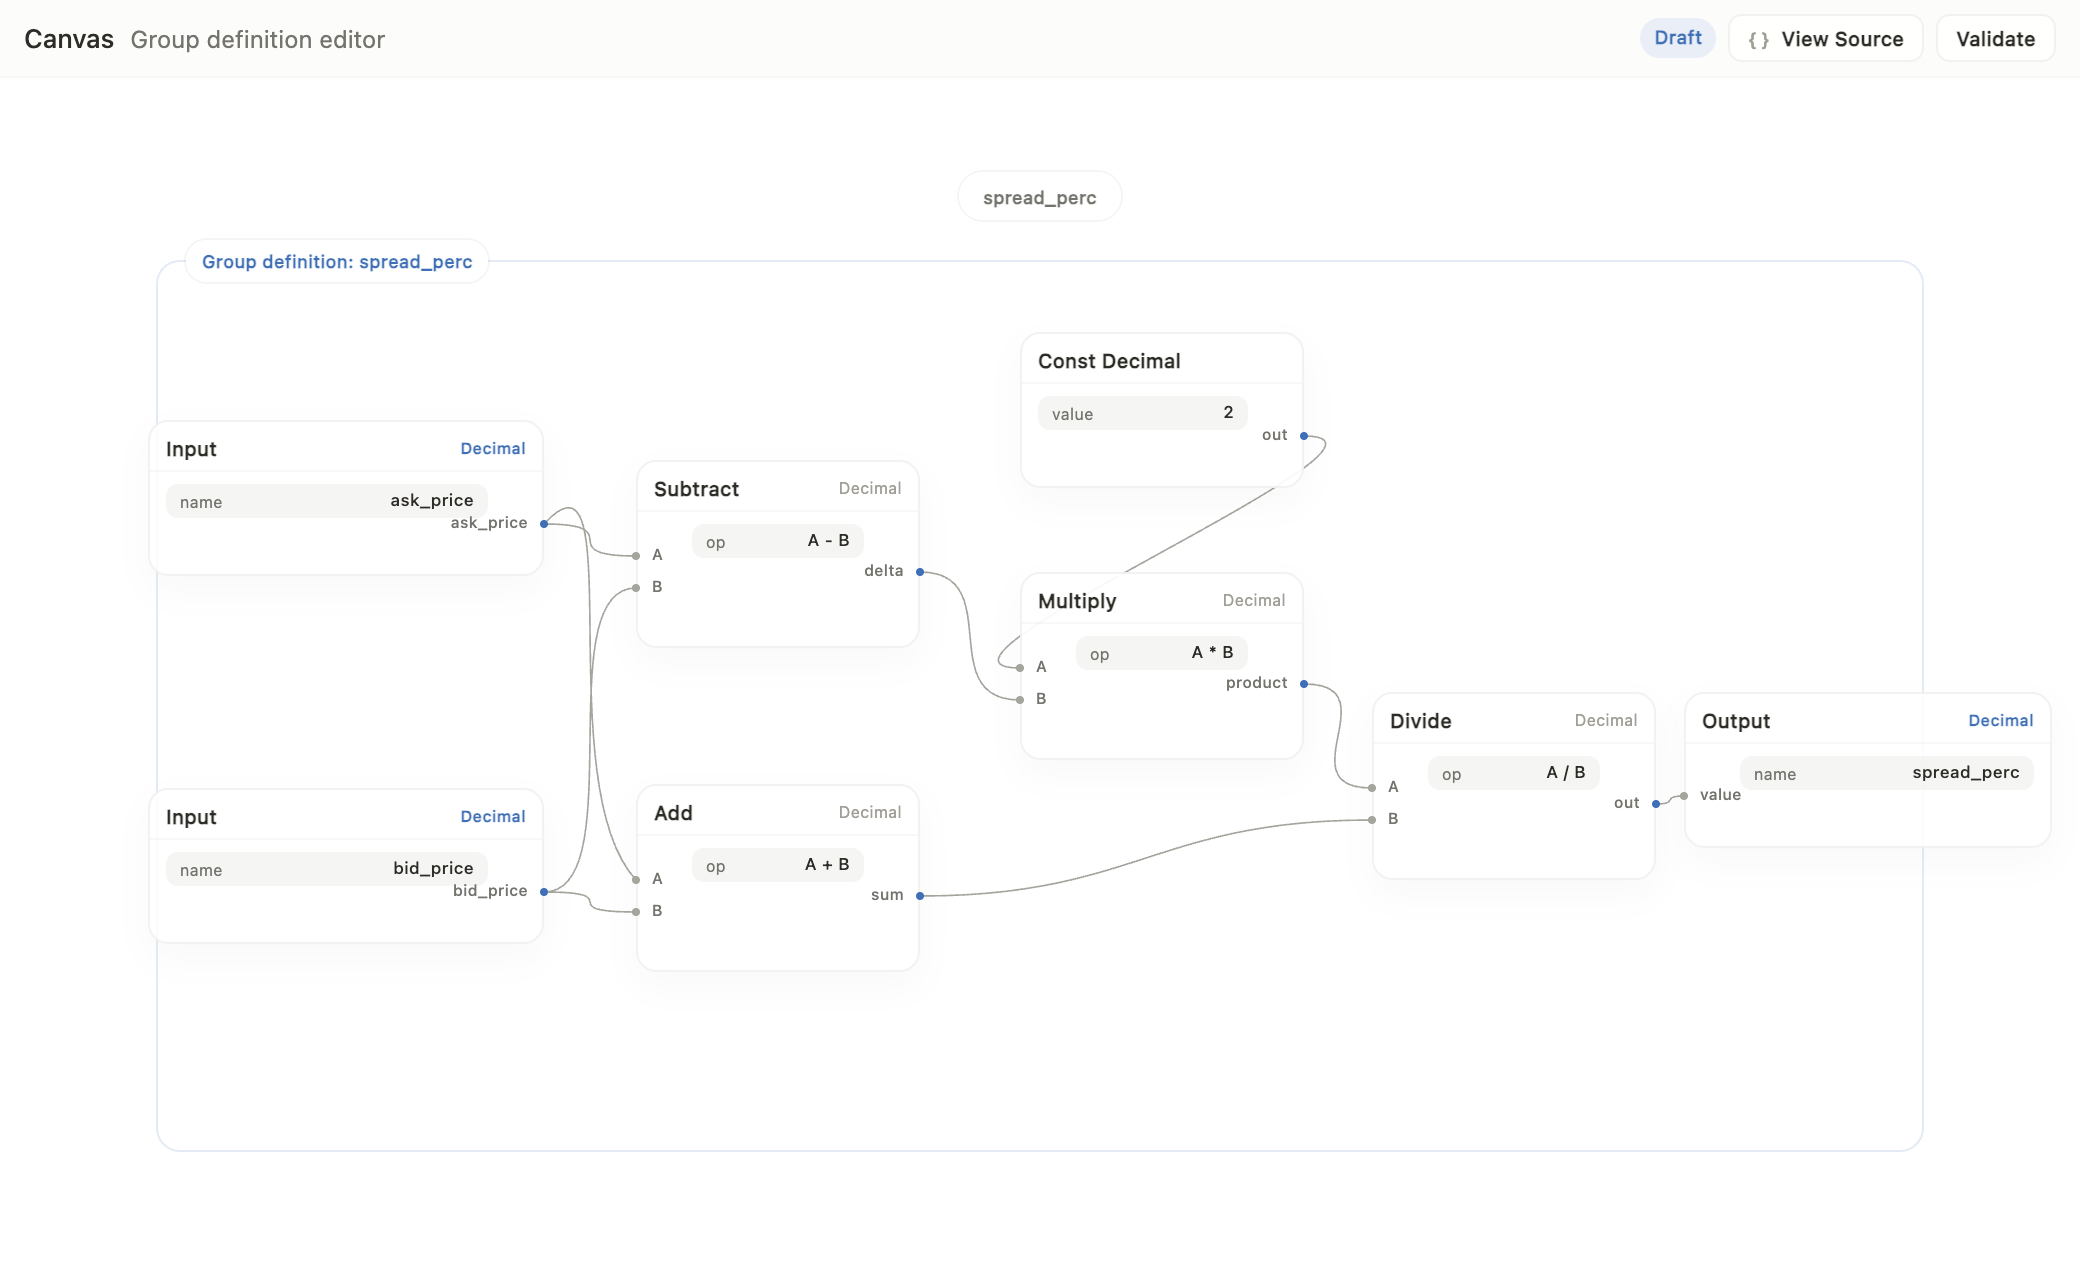
Task: Open the Multiply op field A * B
Action: [x=1161, y=653]
